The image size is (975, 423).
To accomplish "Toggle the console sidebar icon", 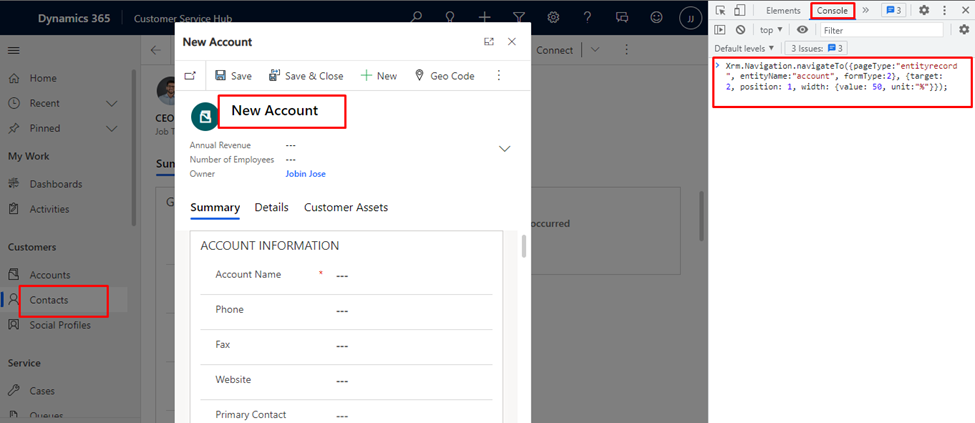I will [x=720, y=30].
